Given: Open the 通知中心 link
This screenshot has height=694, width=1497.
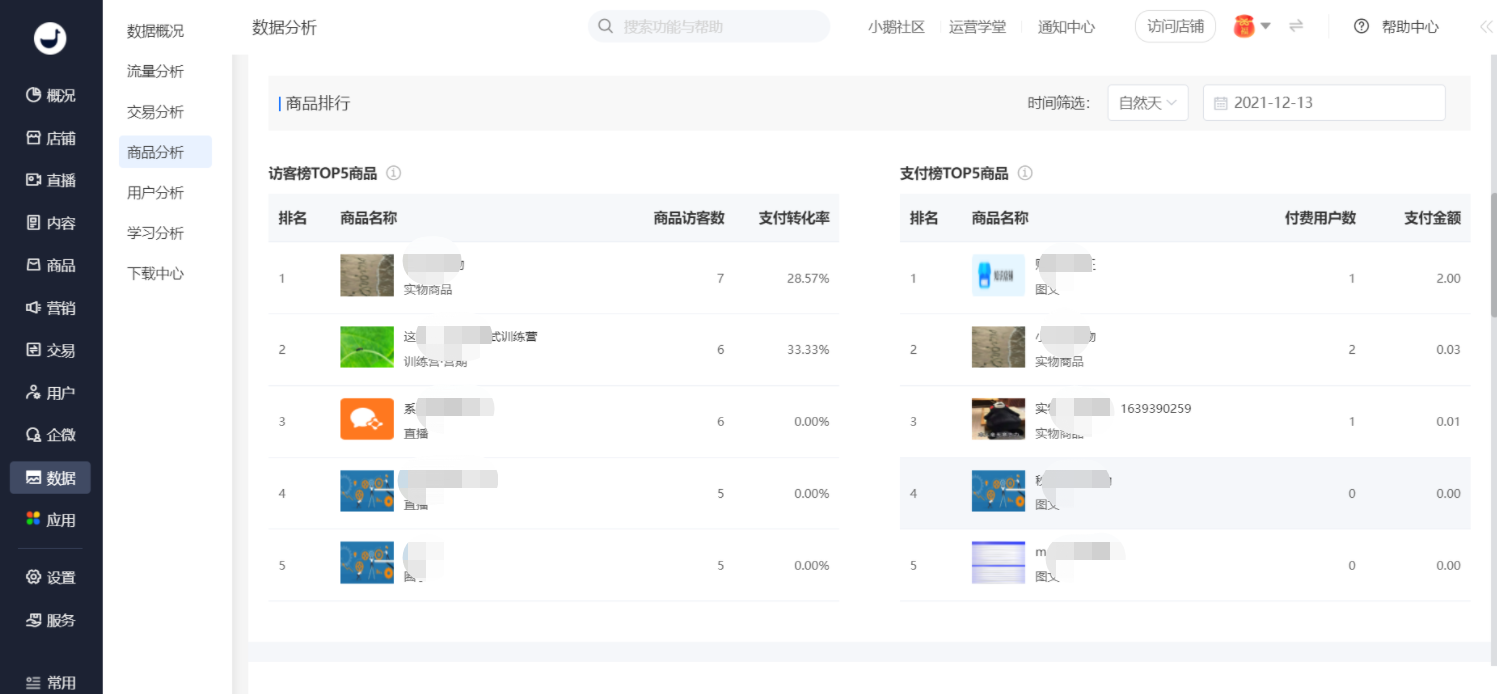Looking at the screenshot, I should point(1066,27).
